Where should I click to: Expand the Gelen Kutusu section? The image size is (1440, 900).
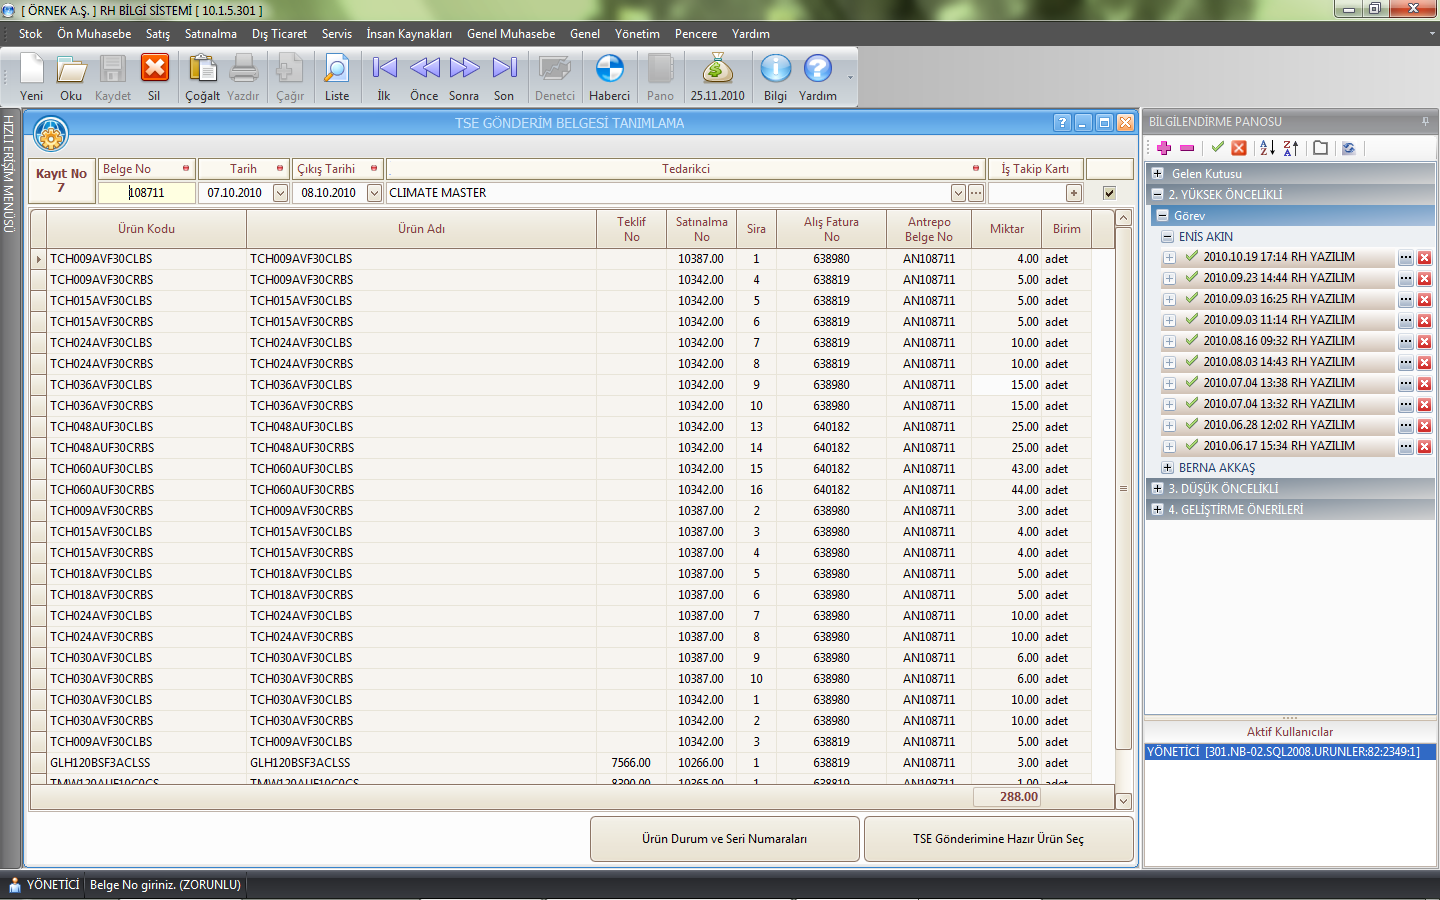[x=1158, y=174]
